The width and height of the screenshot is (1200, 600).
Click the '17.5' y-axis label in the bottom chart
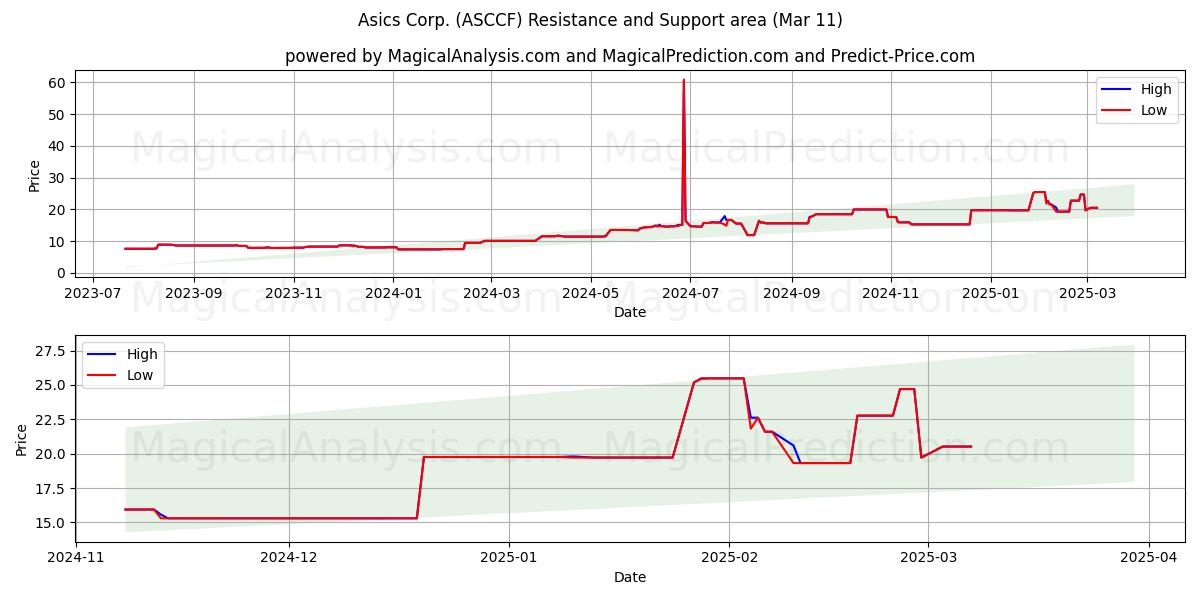pyautogui.click(x=53, y=488)
